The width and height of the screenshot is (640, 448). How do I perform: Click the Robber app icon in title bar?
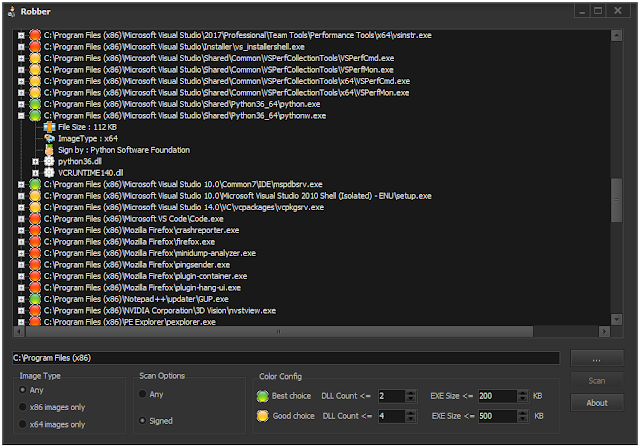(x=11, y=11)
